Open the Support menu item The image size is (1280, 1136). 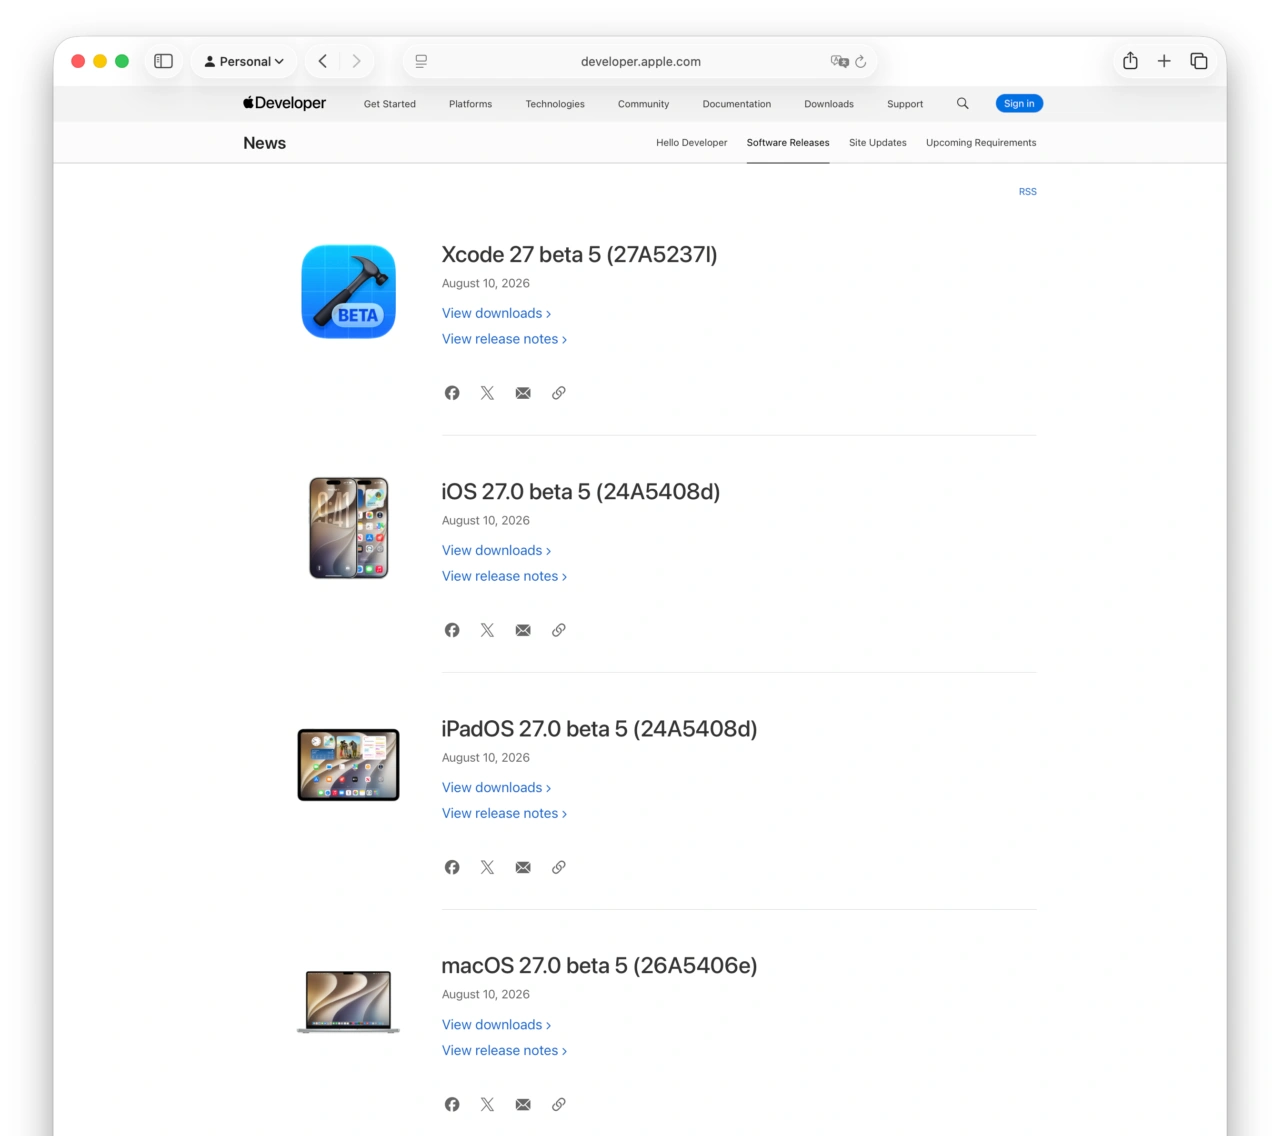(x=905, y=104)
